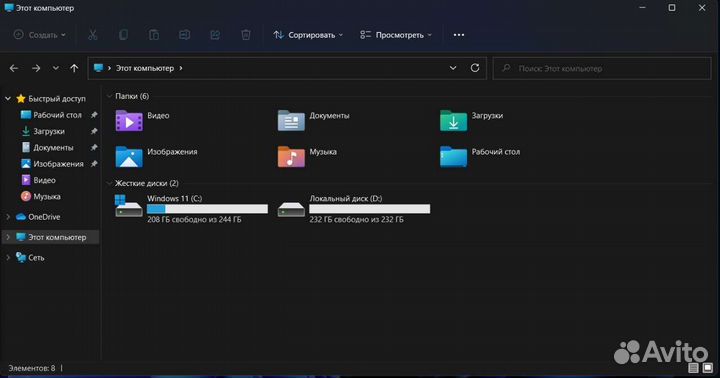This screenshot has width=720, height=378.
Task: Click 'Элементов: 8' in status bar
Action: tap(31, 368)
